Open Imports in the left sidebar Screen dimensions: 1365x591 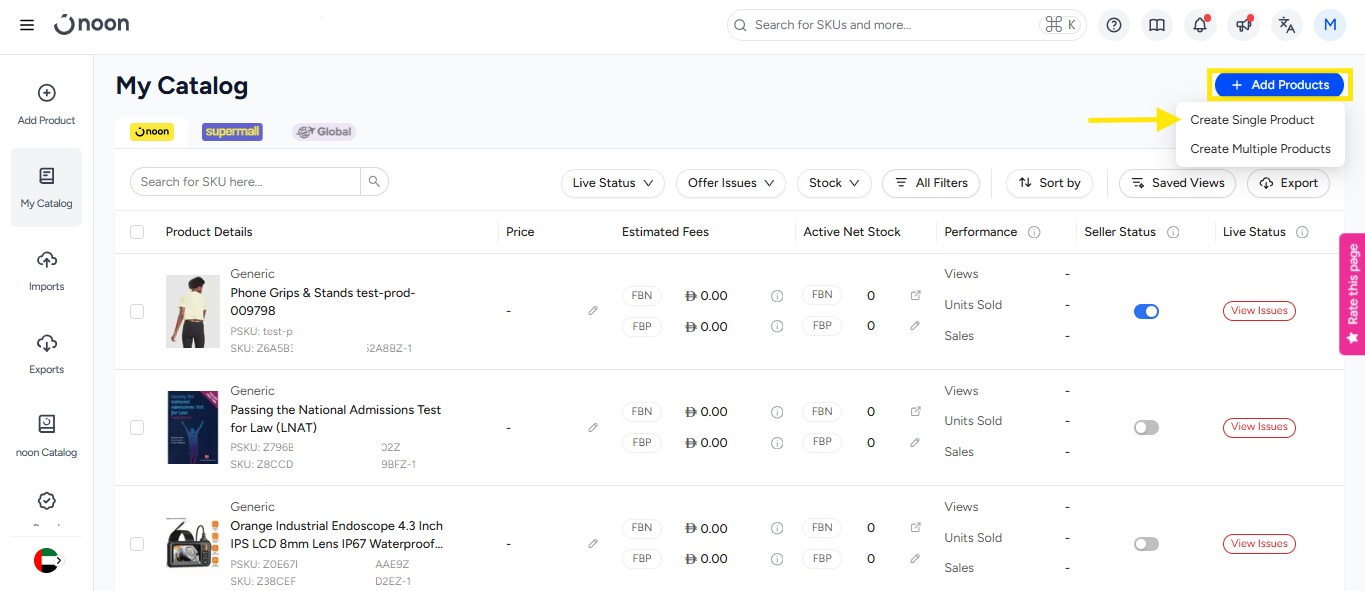pyautogui.click(x=46, y=270)
